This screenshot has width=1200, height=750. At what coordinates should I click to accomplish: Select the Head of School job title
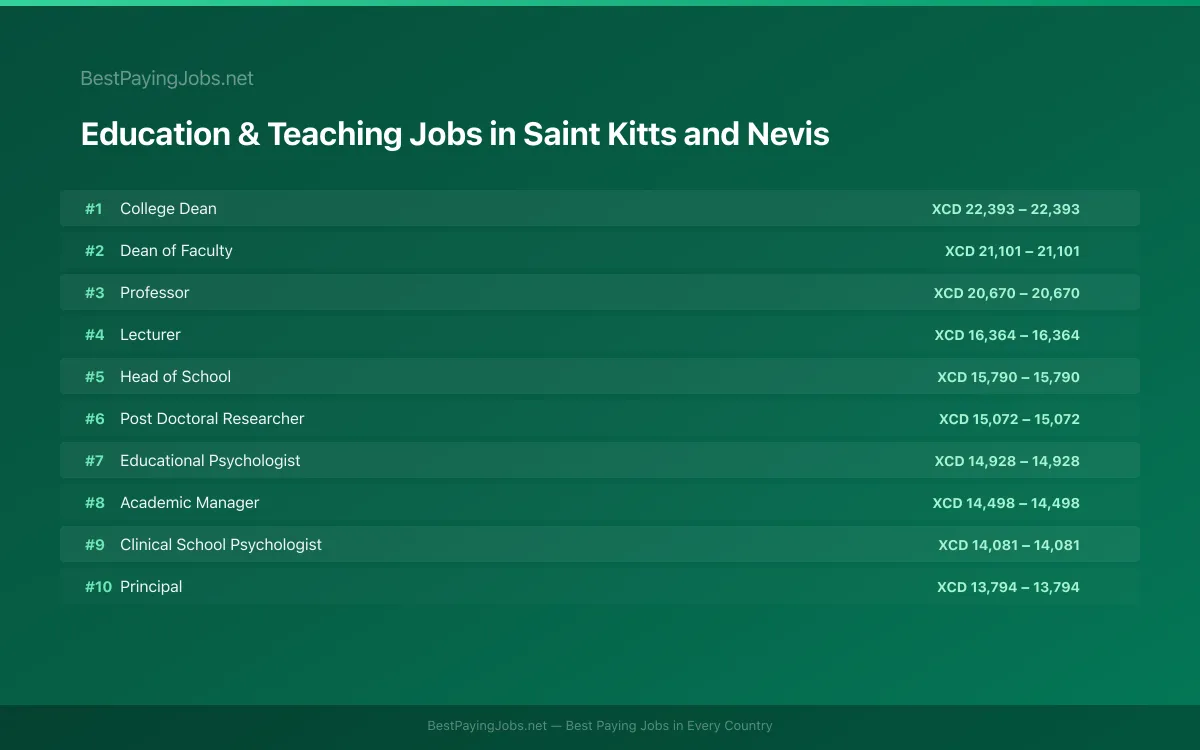[x=175, y=377]
